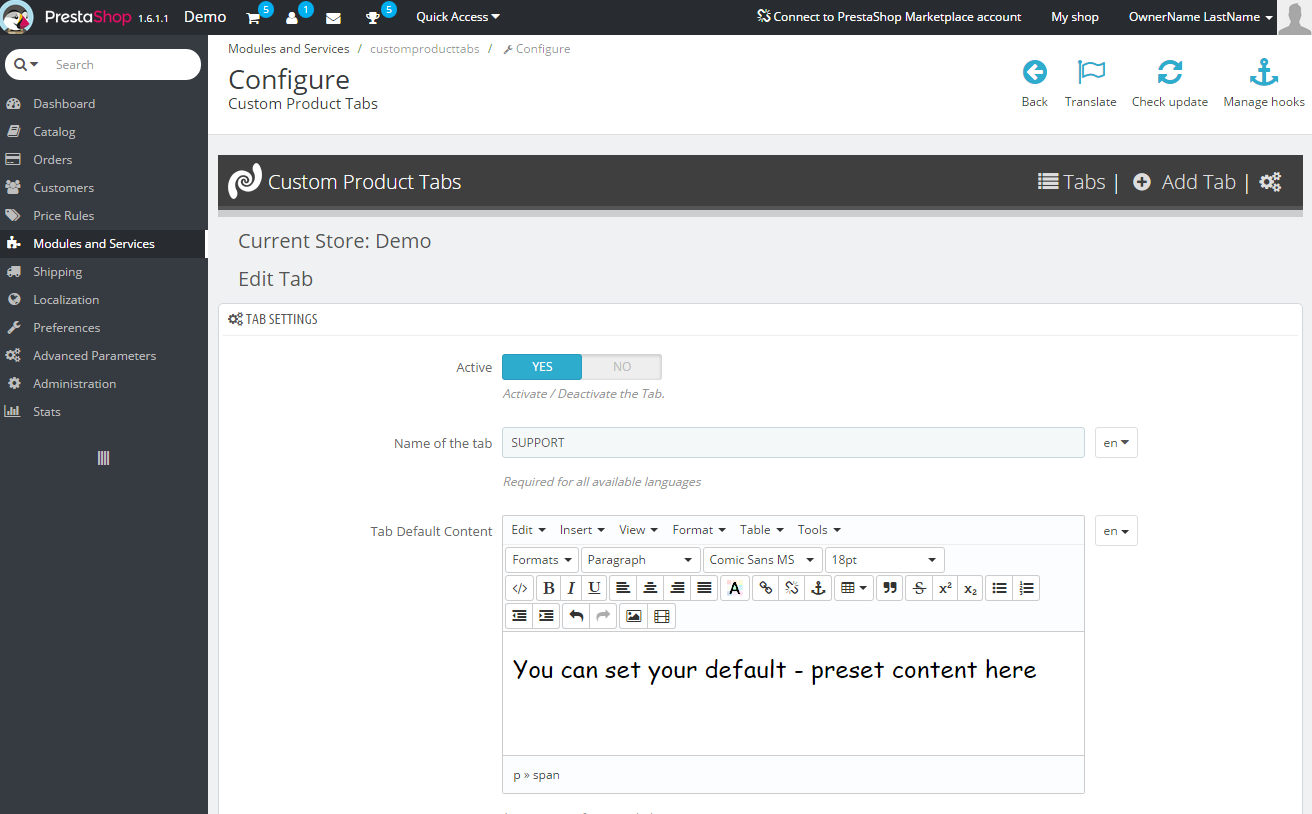Apply strikethrough formatting
The width and height of the screenshot is (1312, 814).
[919, 588]
